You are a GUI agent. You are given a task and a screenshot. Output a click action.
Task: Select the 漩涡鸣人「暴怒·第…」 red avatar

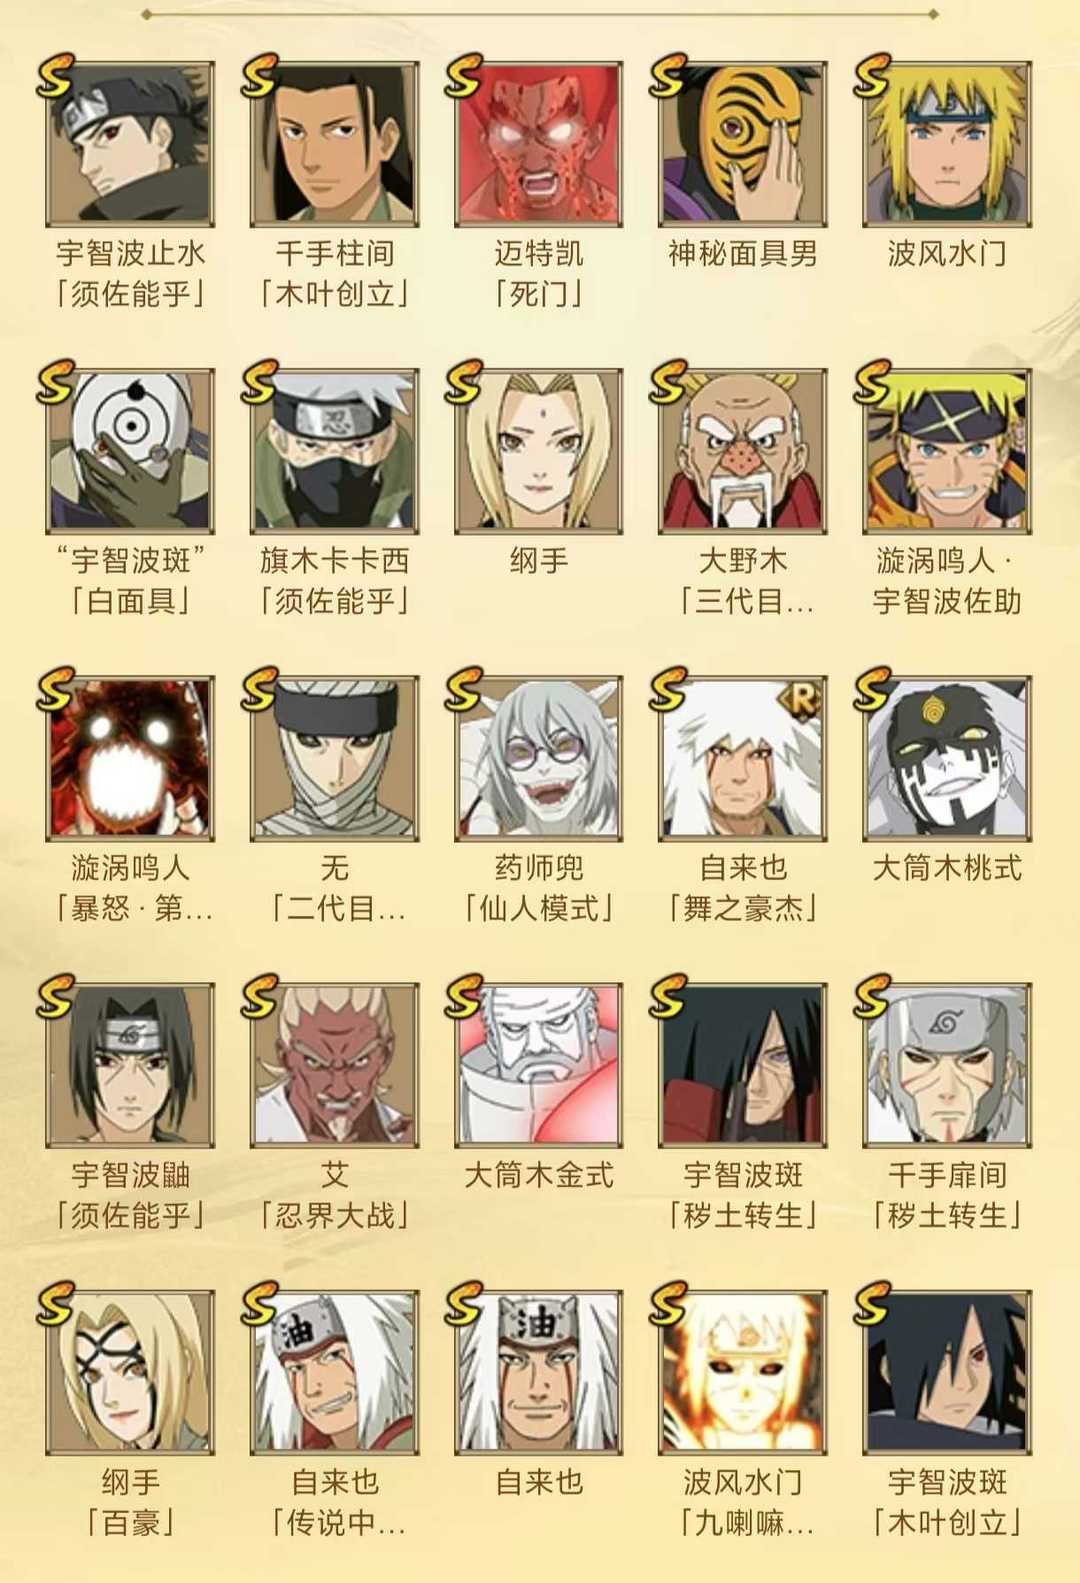pyautogui.click(x=130, y=758)
